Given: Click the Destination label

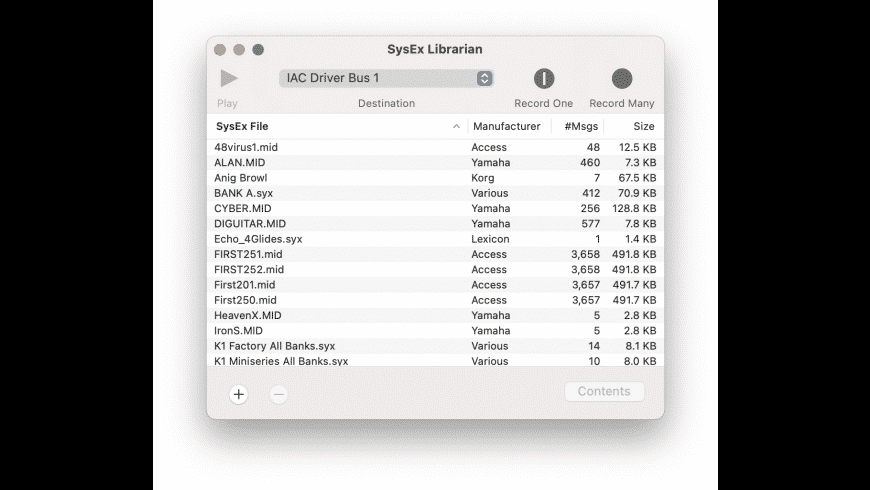Looking at the screenshot, I should tap(386, 103).
